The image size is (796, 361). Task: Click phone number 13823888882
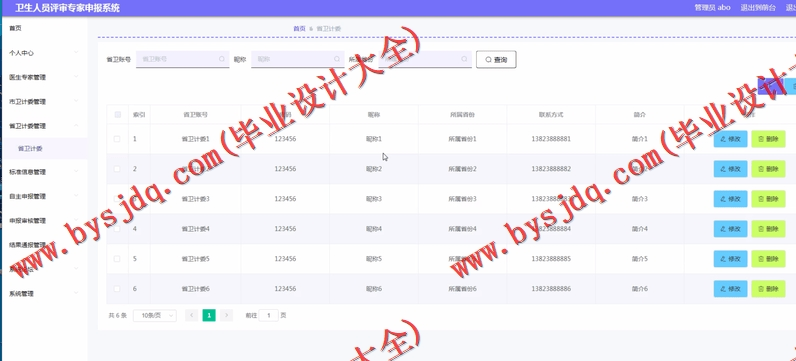pyautogui.click(x=551, y=169)
